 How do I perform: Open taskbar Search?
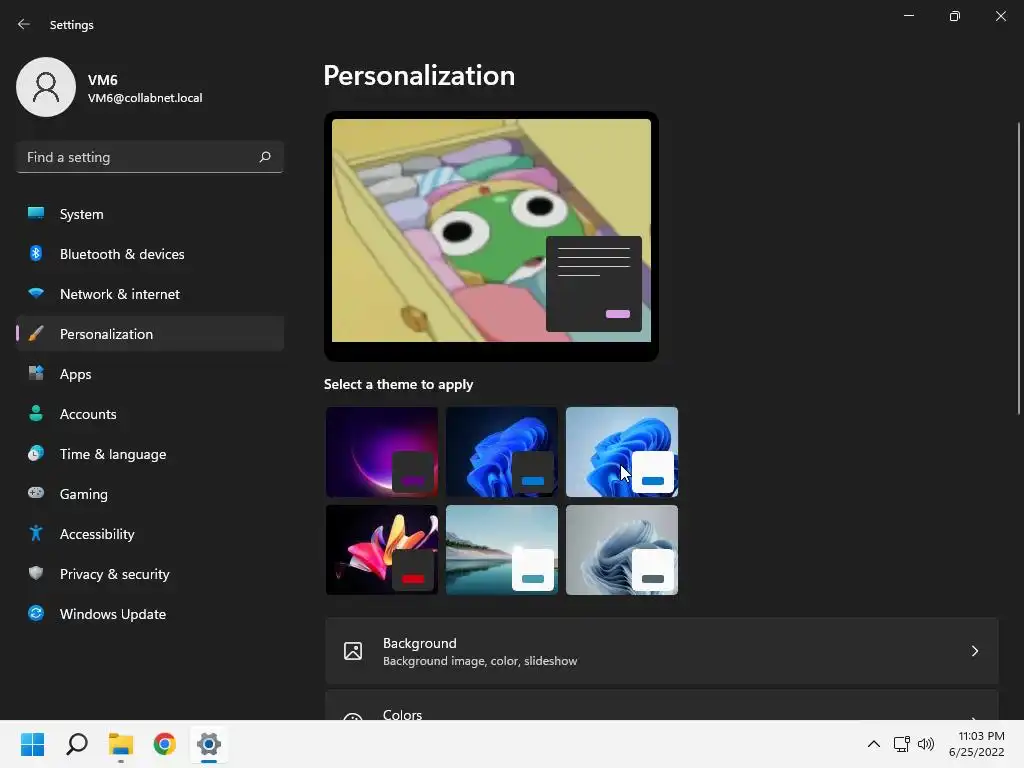(x=77, y=744)
